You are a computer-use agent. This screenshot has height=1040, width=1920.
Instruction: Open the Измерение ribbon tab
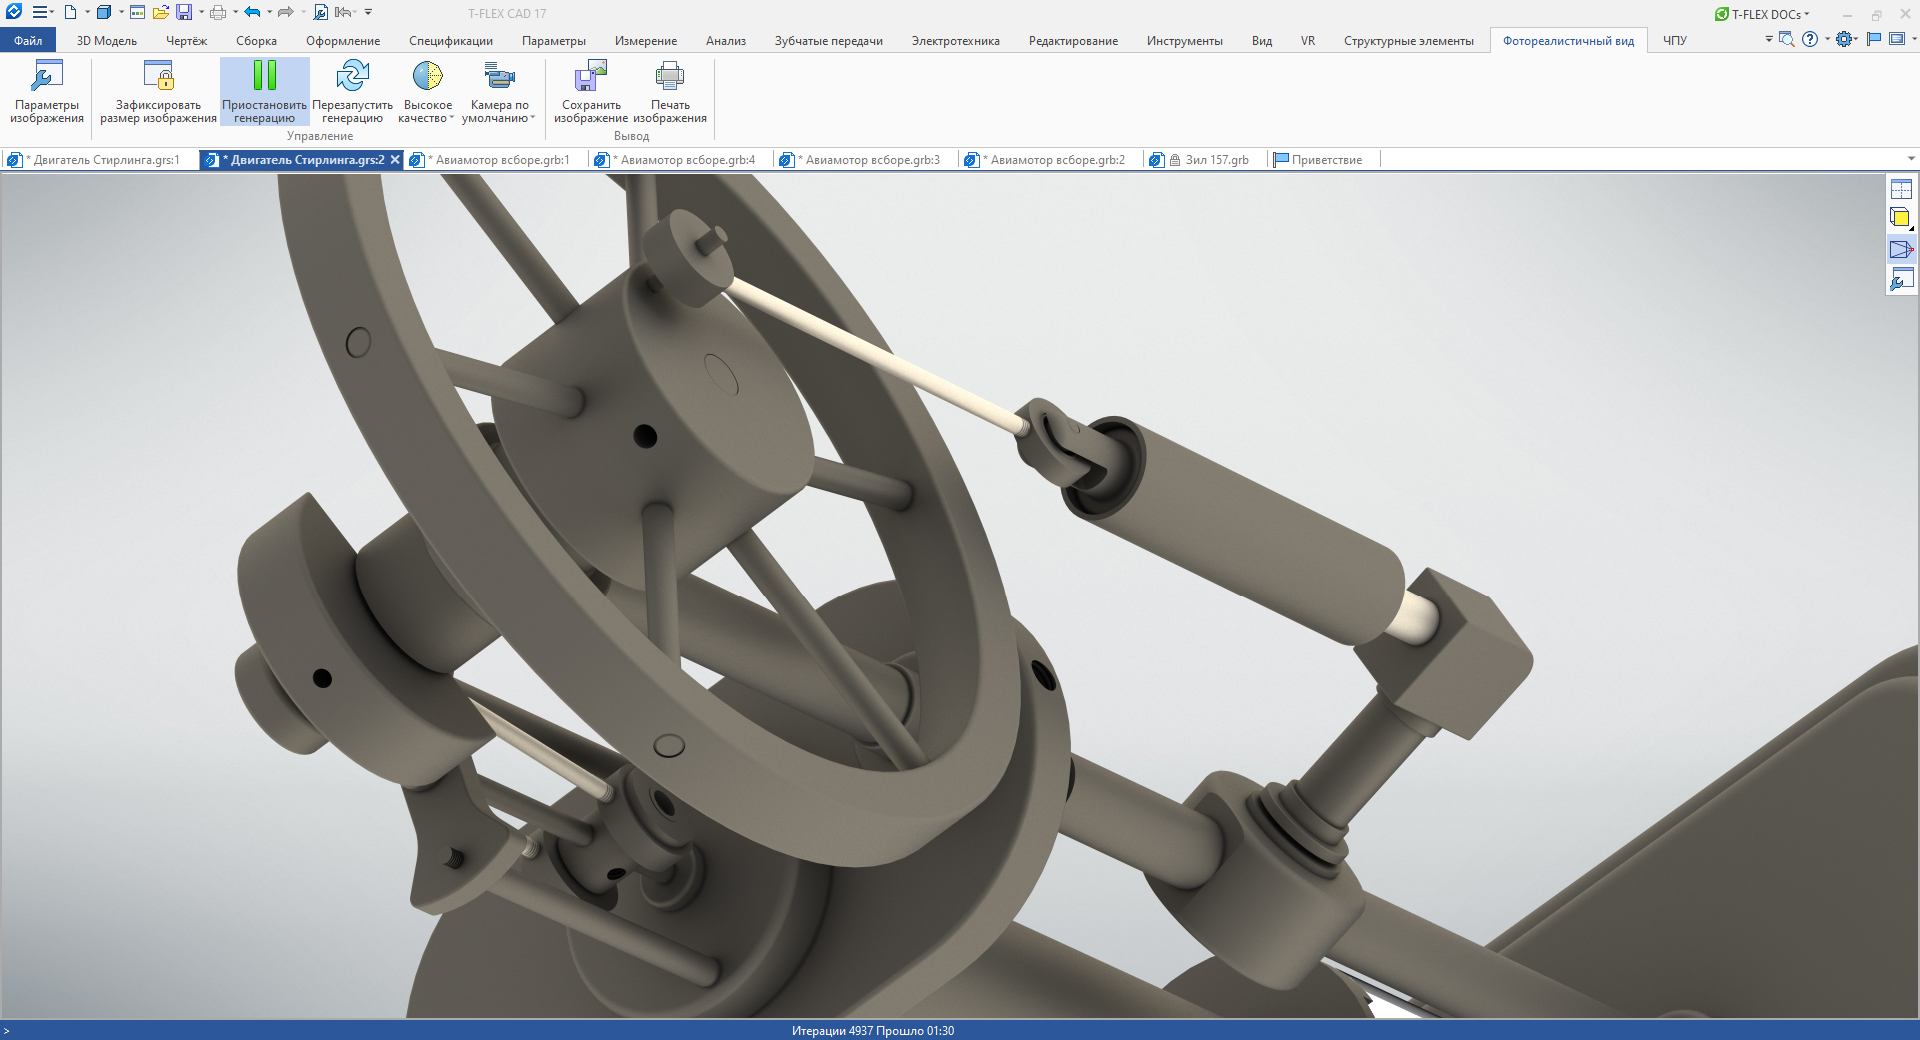(646, 40)
